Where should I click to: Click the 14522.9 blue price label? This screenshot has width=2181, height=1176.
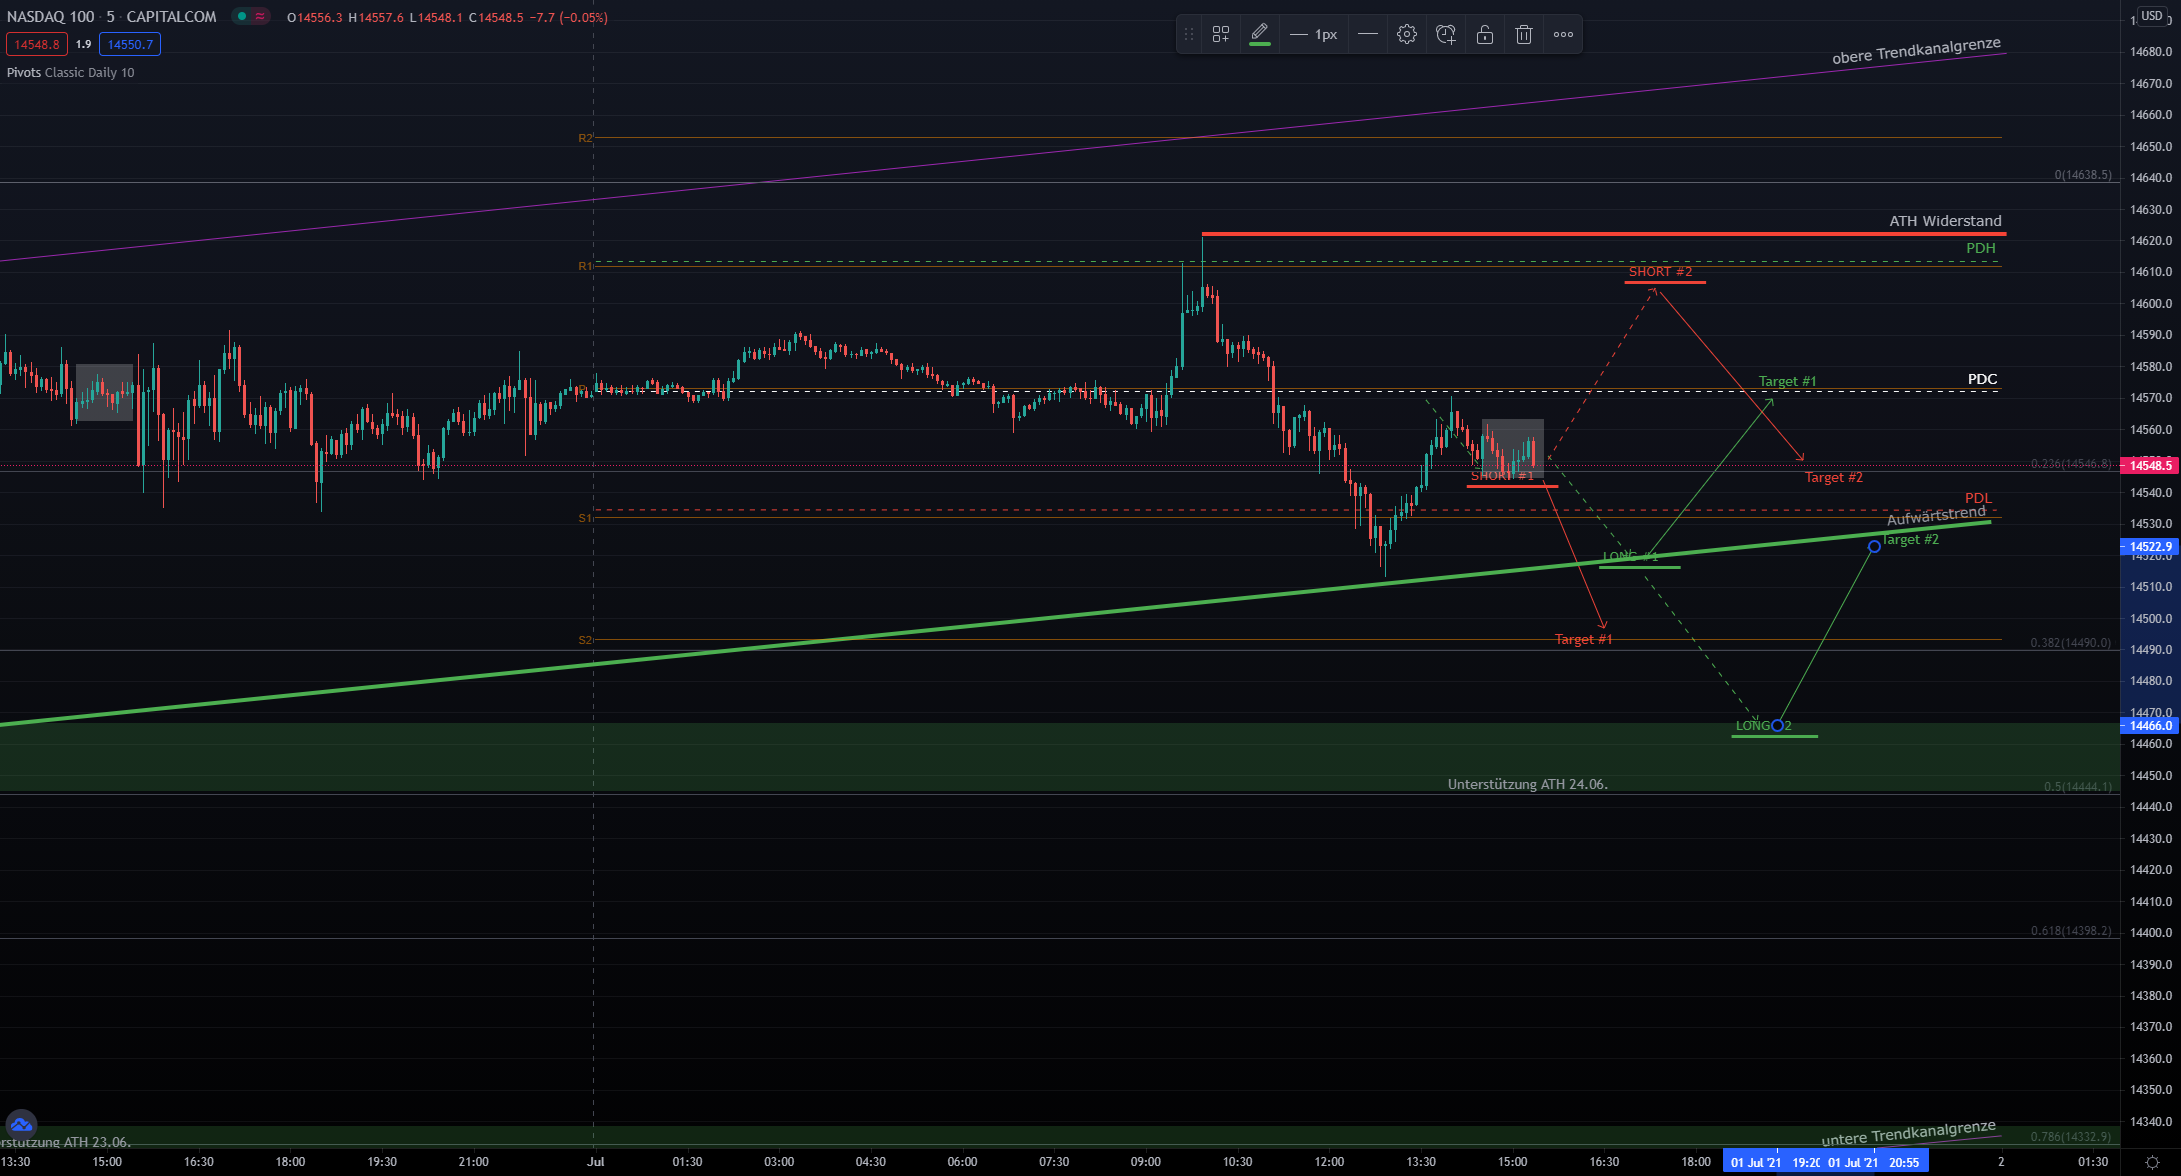coord(2150,547)
